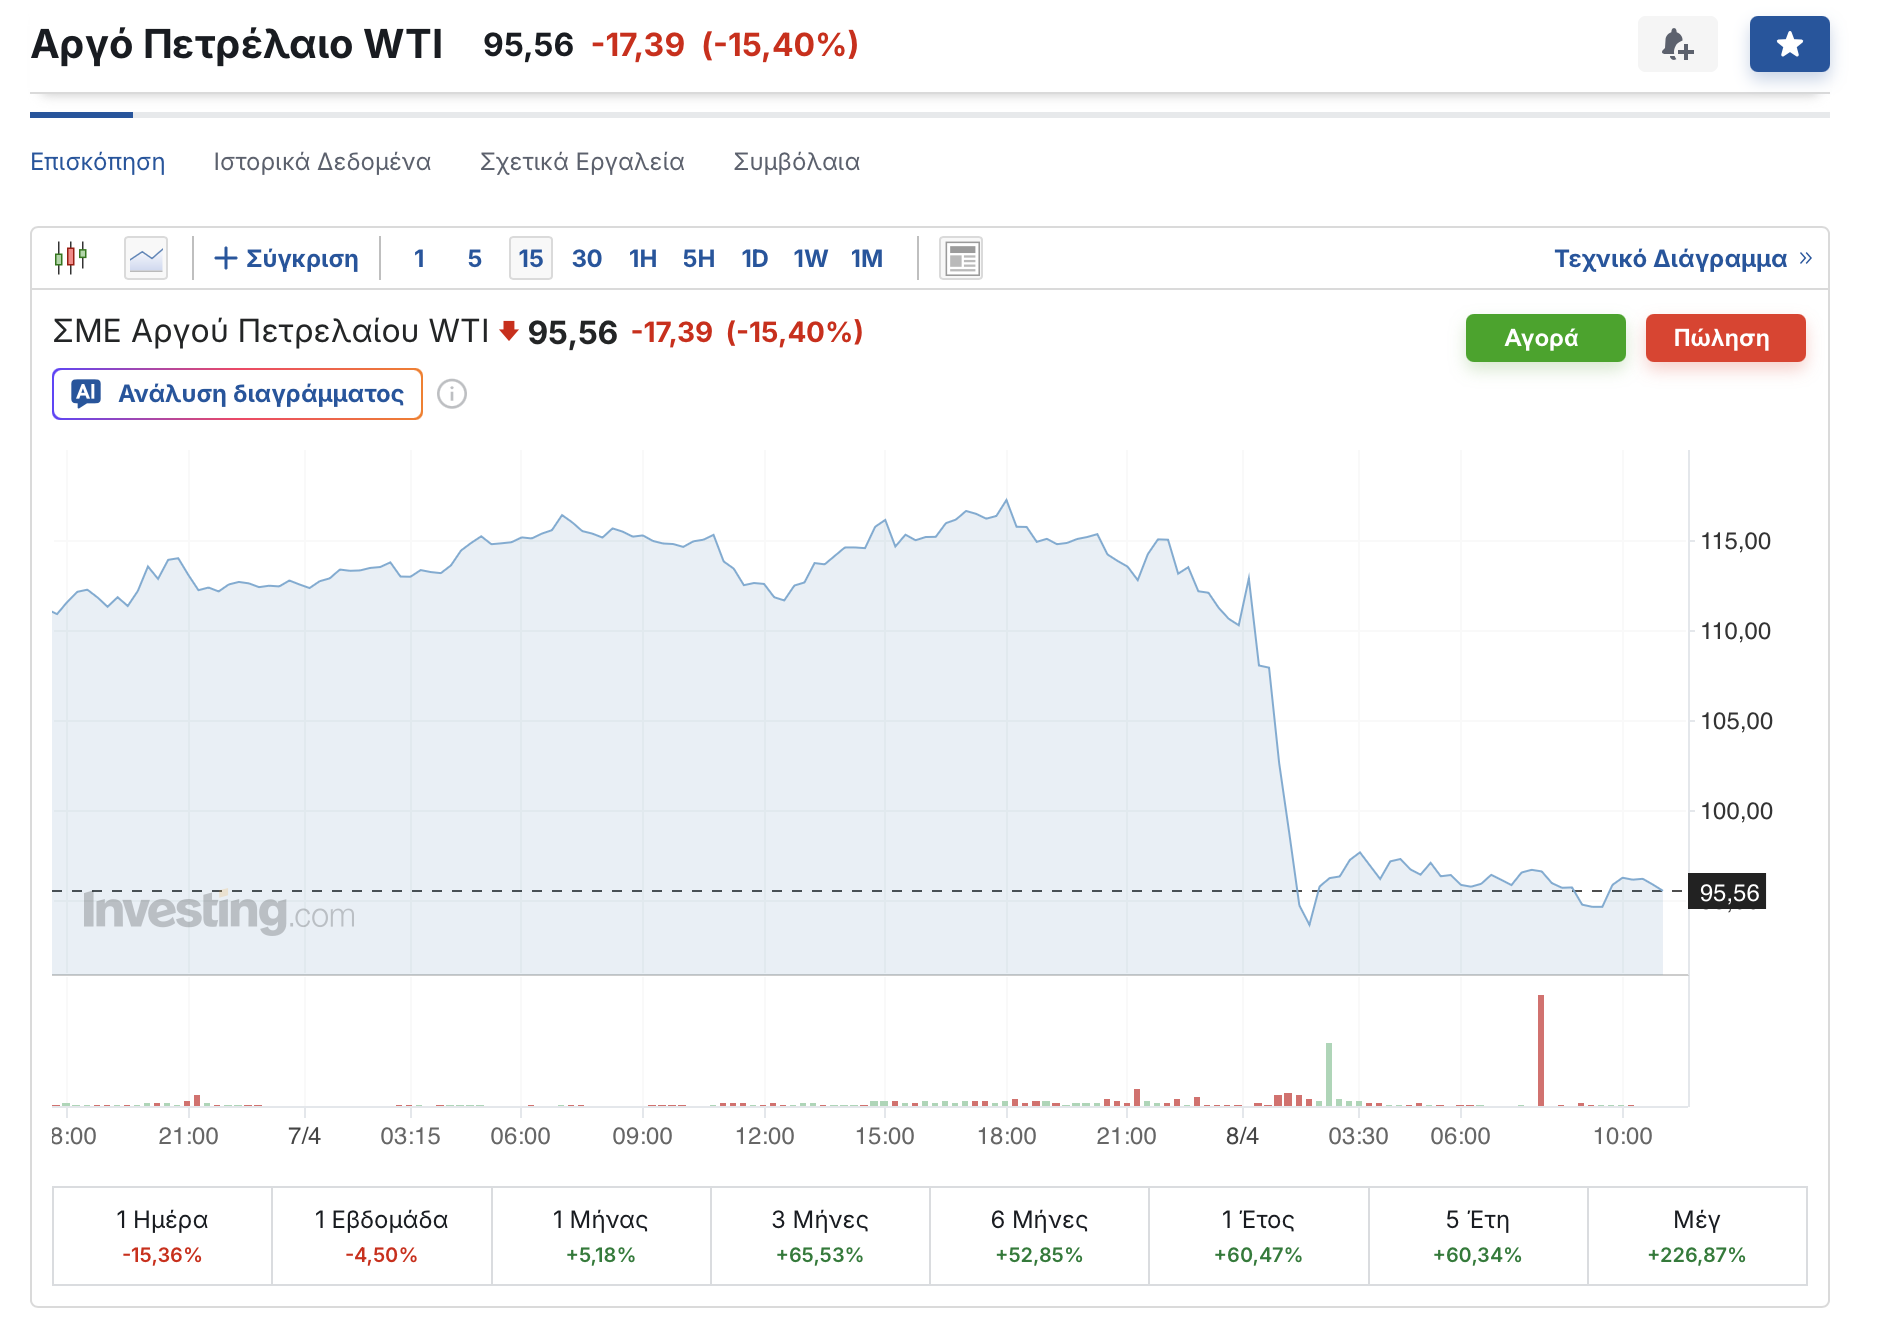
Task: Select the area chart type icon
Action: (146, 258)
